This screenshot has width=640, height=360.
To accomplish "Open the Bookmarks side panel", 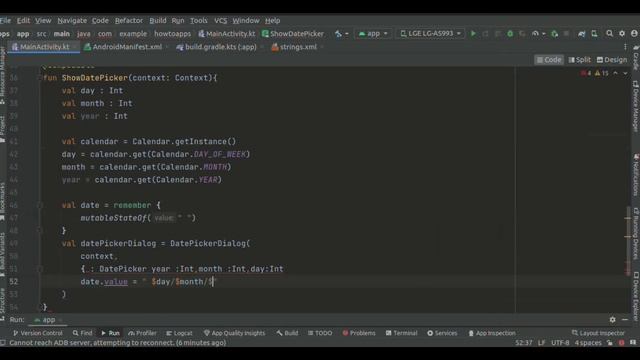I will point(2,202).
